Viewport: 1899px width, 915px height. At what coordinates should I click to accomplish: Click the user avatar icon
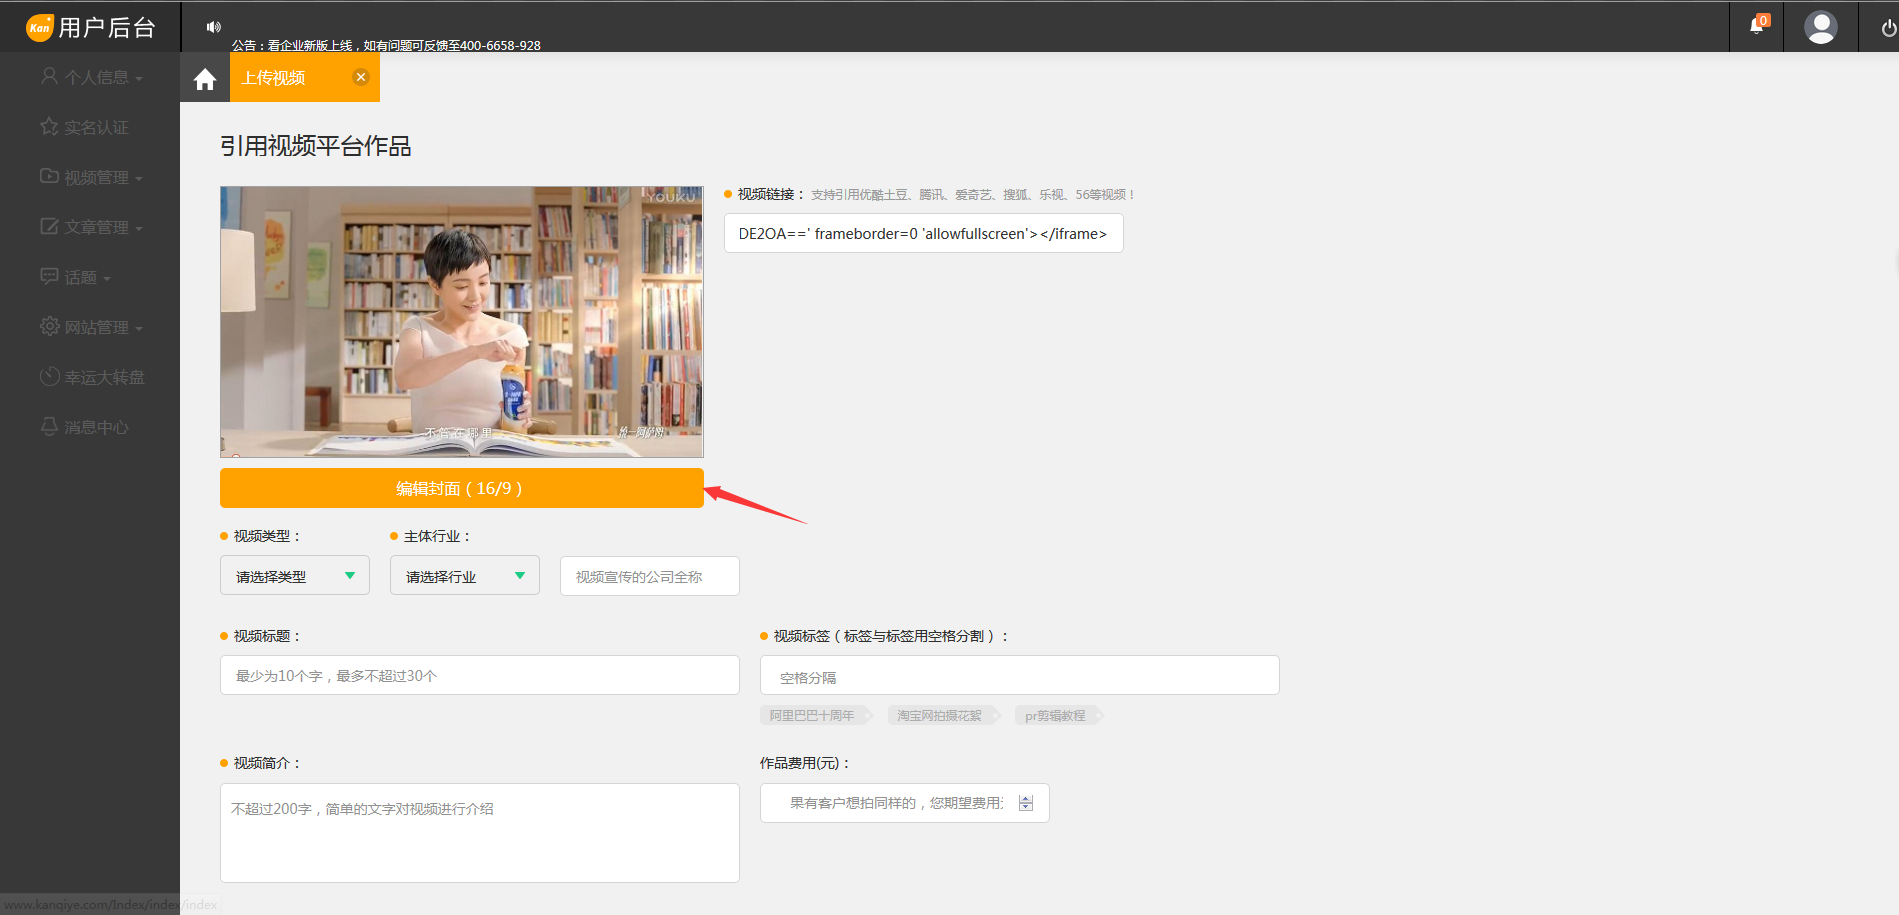[x=1820, y=27]
